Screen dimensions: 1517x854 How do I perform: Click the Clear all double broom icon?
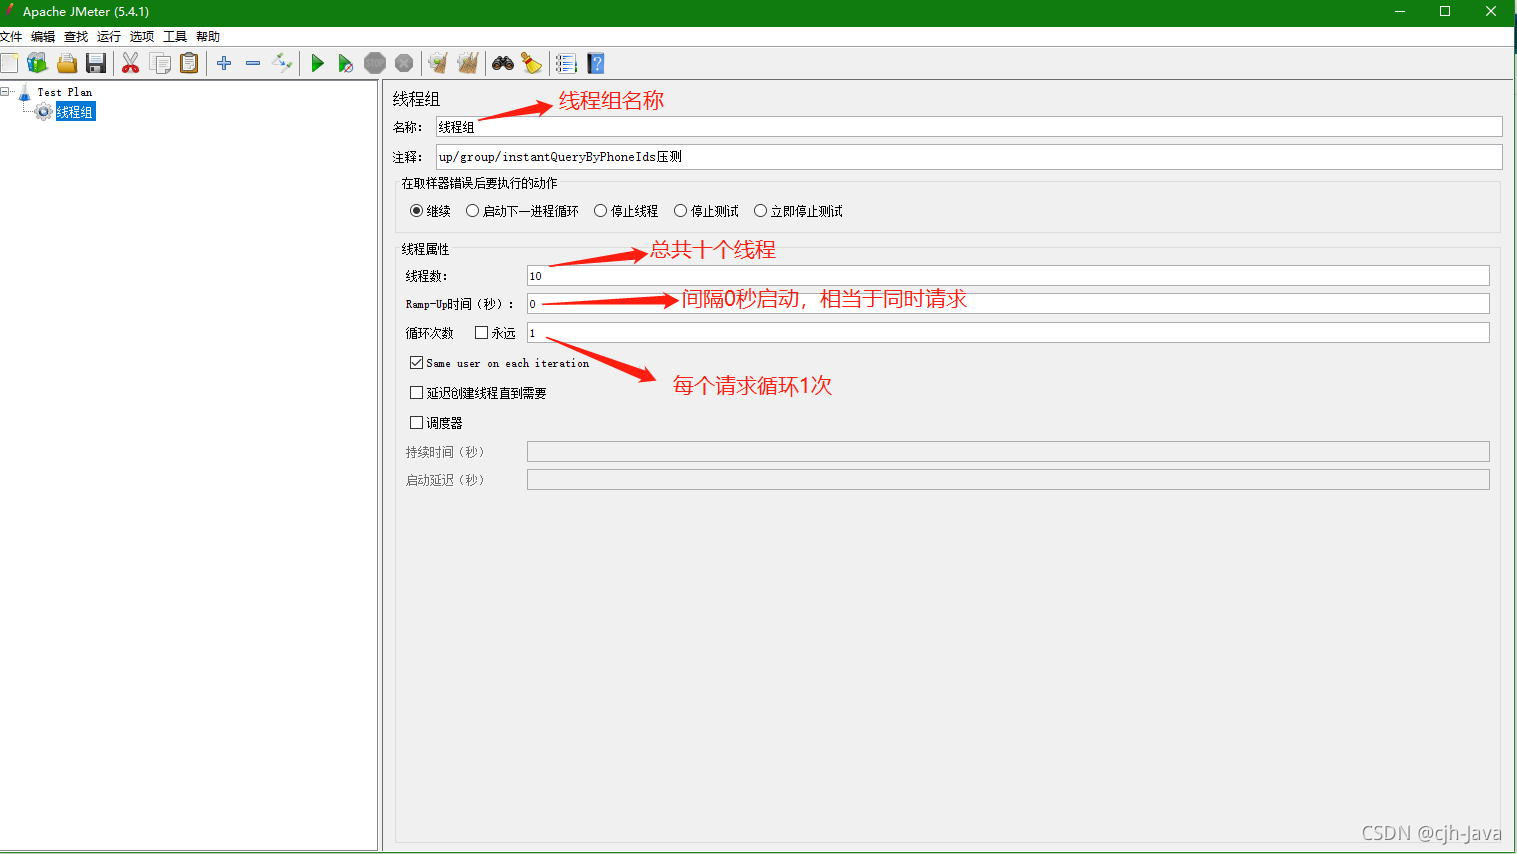(x=467, y=64)
